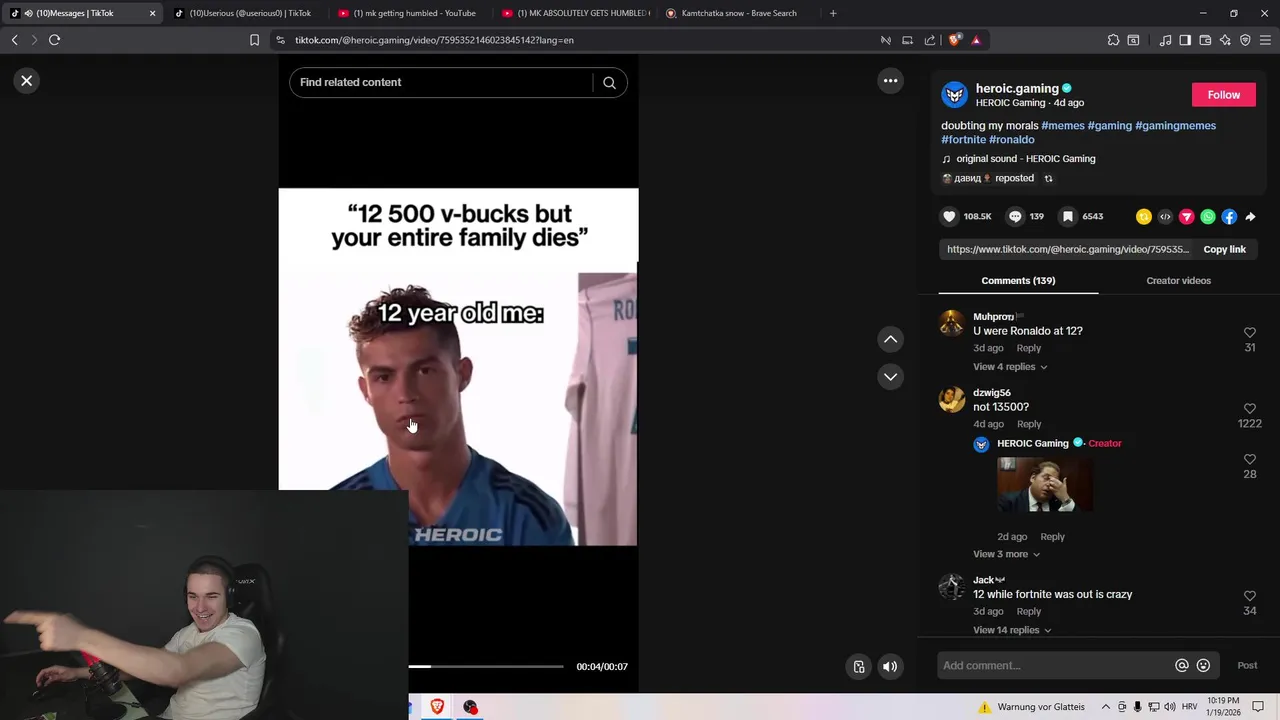Click the floating player icon beside speaker

(x=859, y=667)
